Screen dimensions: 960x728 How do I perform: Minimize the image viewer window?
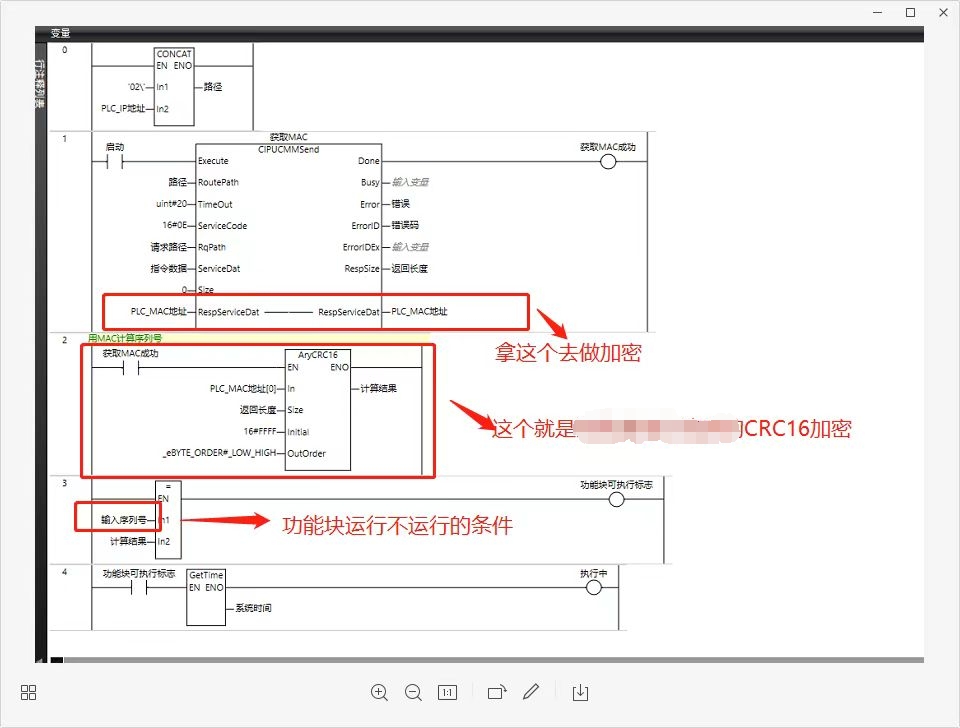tap(877, 12)
